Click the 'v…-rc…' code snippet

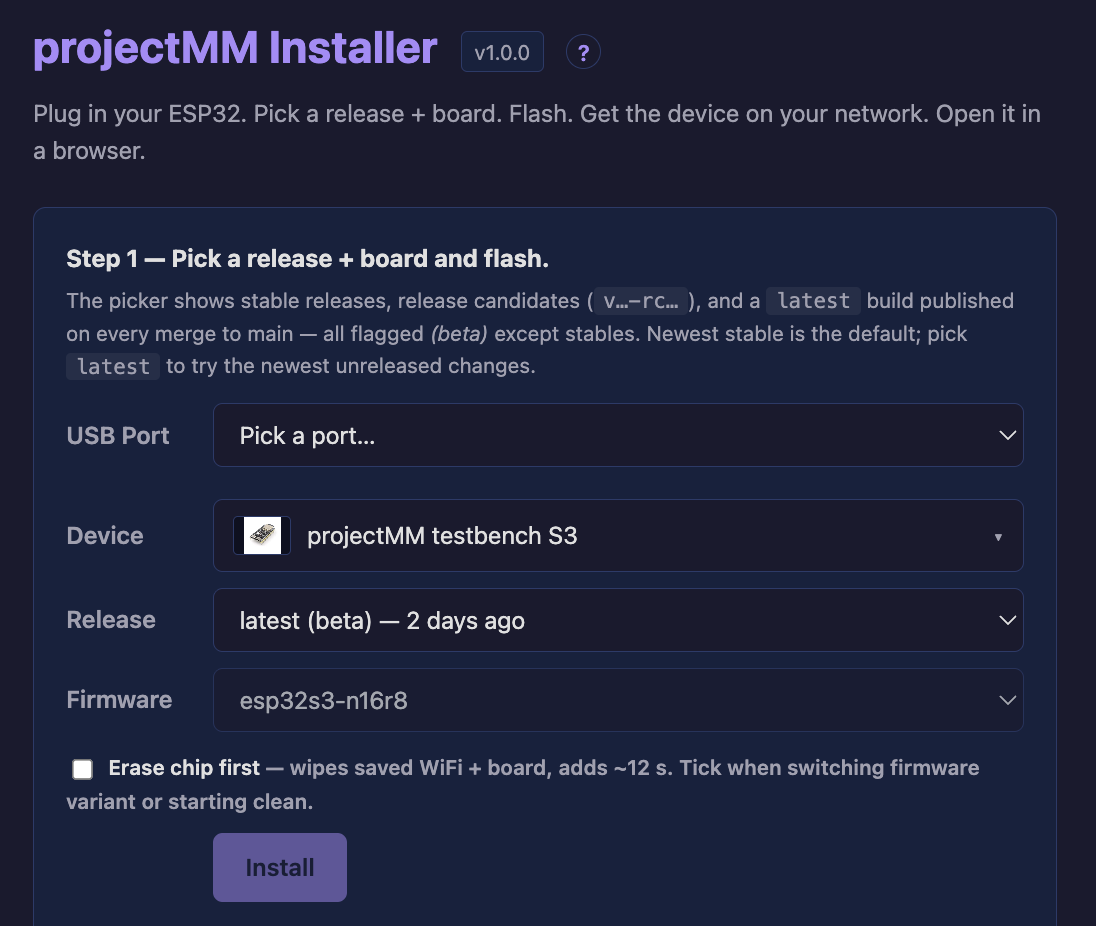point(641,301)
